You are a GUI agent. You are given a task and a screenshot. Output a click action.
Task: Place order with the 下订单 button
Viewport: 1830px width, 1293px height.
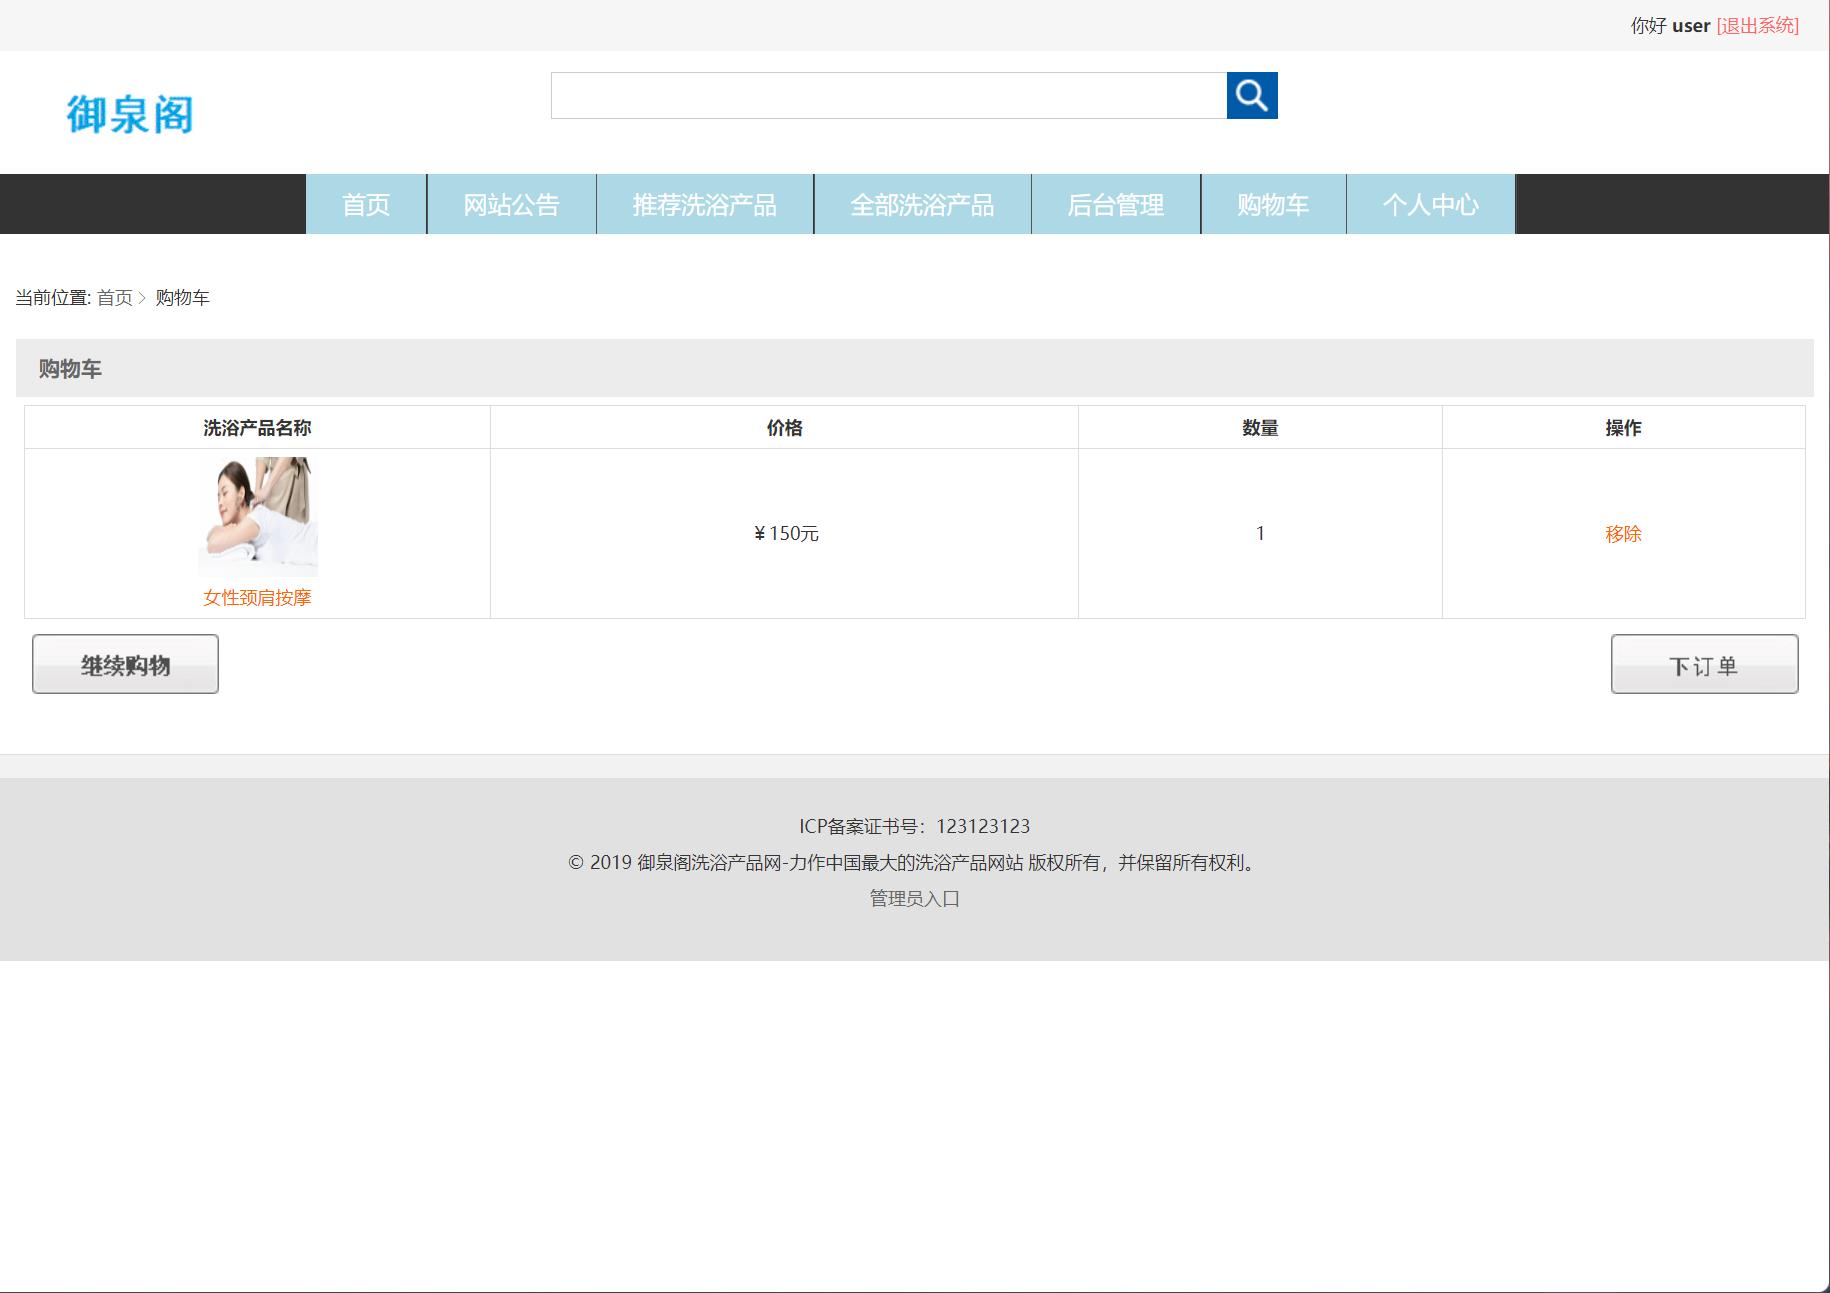(x=1703, y=663)
